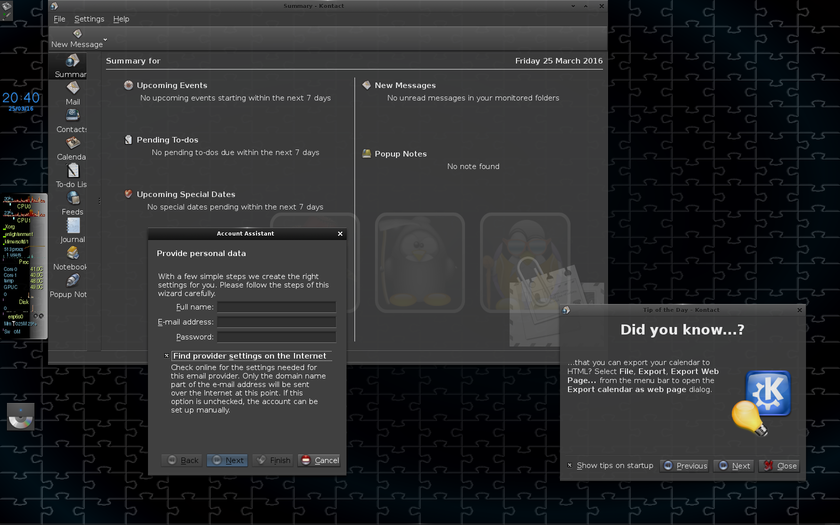Viewport: 840px width, 525px height.
Task: Open Feeds in the Kontact sidebar
Action: (x=72, y=204)
